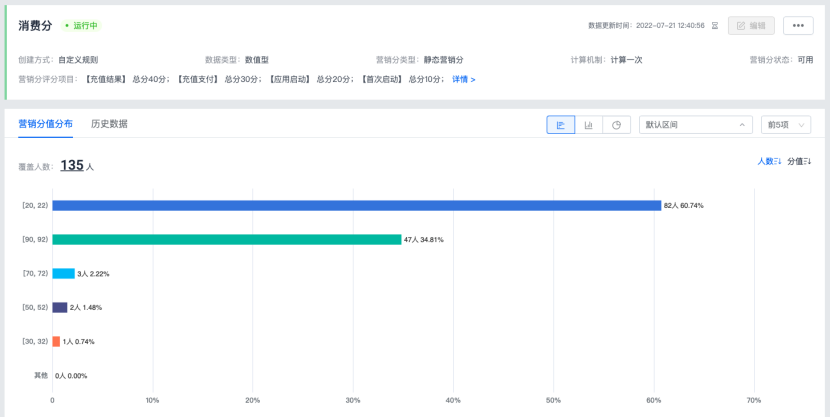Click the 编辑 edit button
Screen dimensions: 830x417
point(751,26)
